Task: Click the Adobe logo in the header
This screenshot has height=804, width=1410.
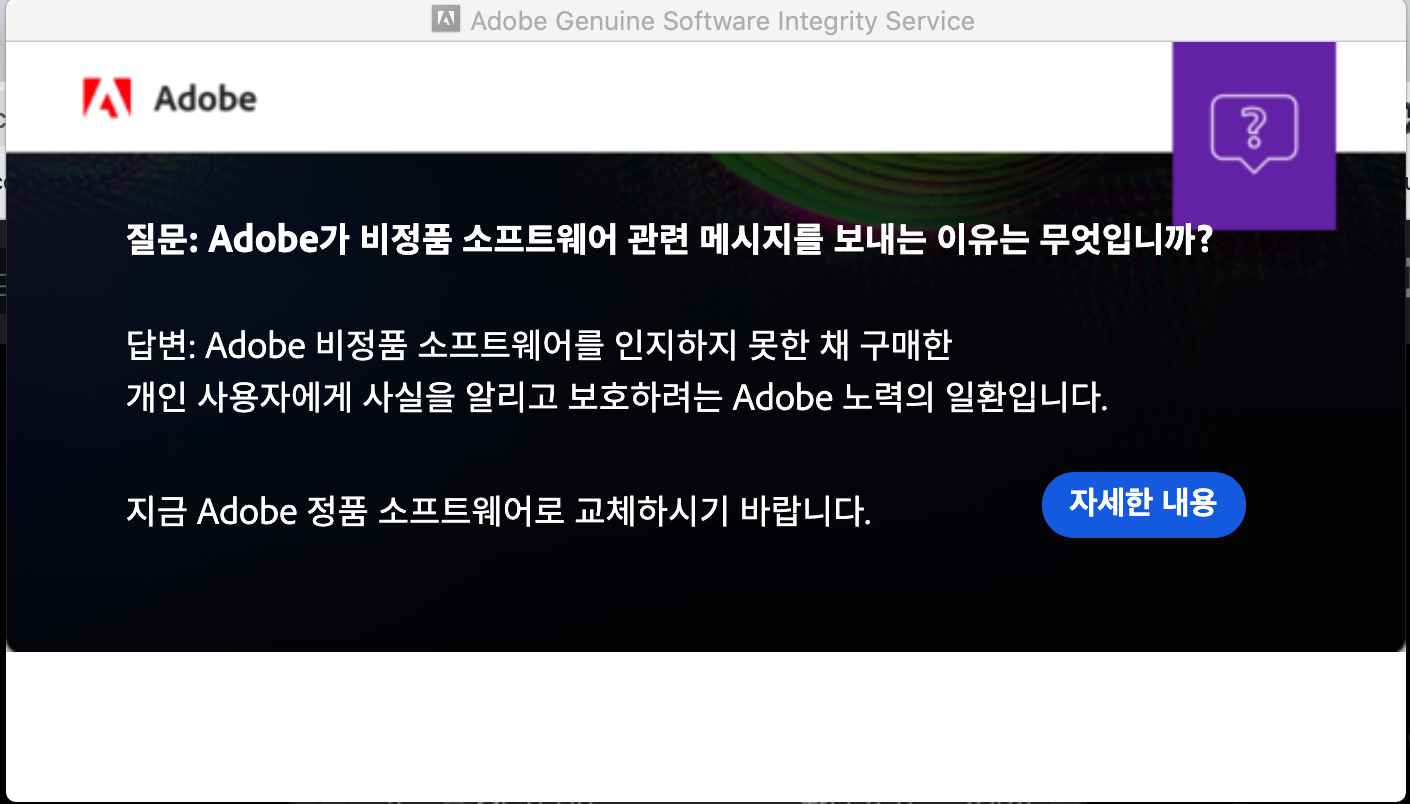Action: 169,98
